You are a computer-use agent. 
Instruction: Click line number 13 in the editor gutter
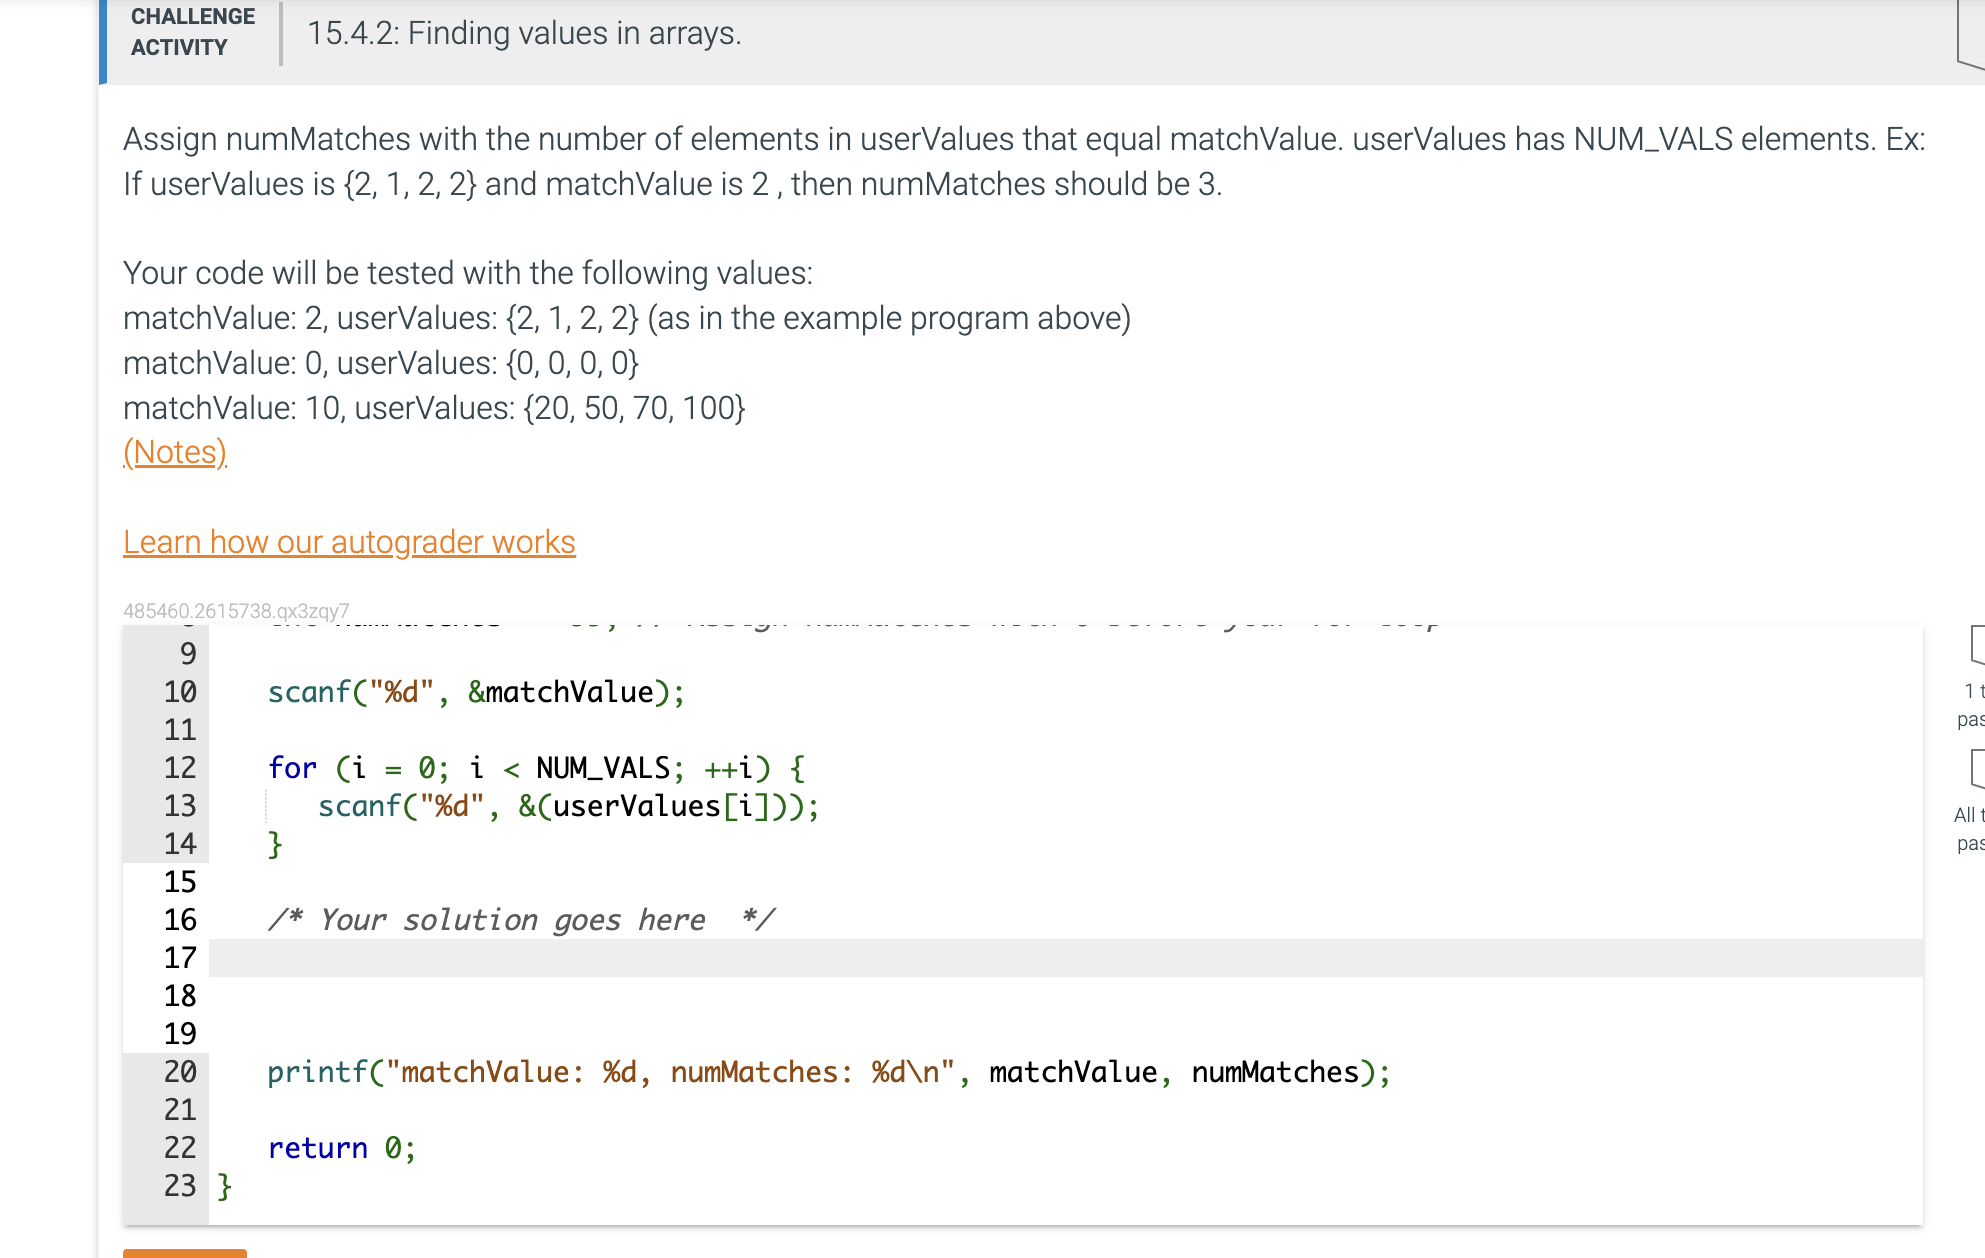(x=178, y=806)
